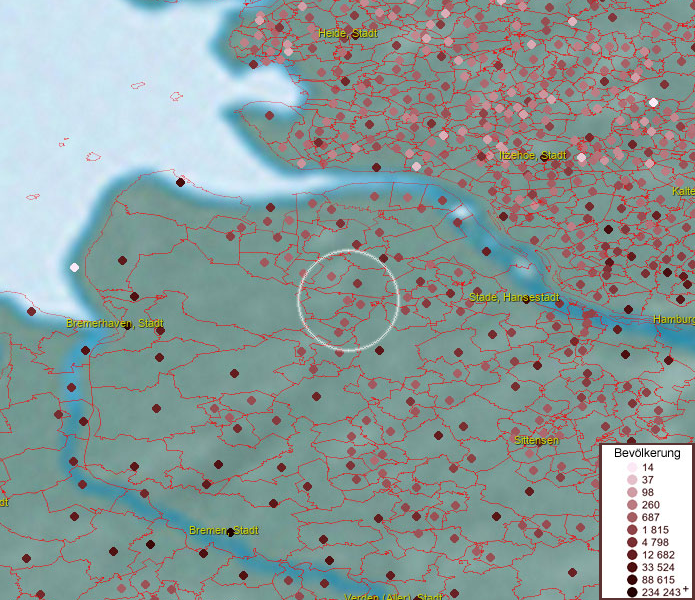Select the "Itzehoe, Stadt" label
The height and width of the screenshot is (600, 695).
tap(532, 156)
